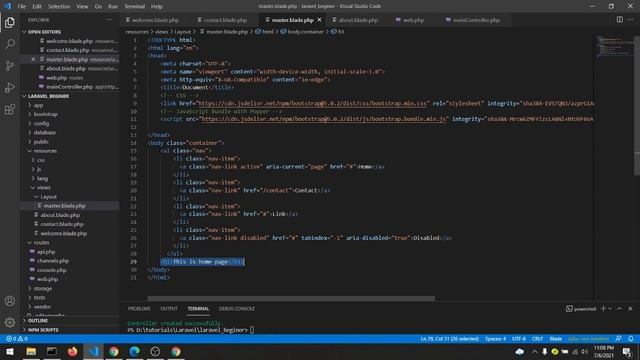Open web.php under routes folder

coord(47,279)
